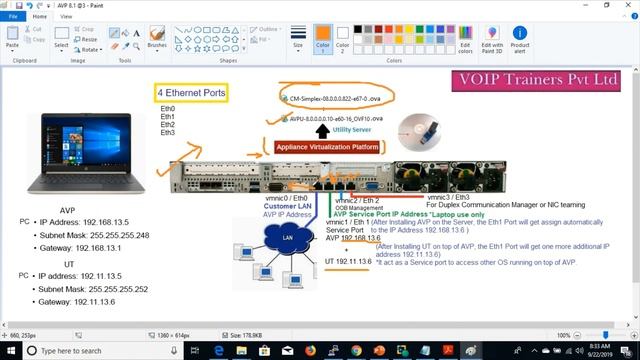Image resolution: width=640 pixels, height=360 pixels.
Task: Click the Rectangle shape in Shapes gallery
Action: point(207,30)
